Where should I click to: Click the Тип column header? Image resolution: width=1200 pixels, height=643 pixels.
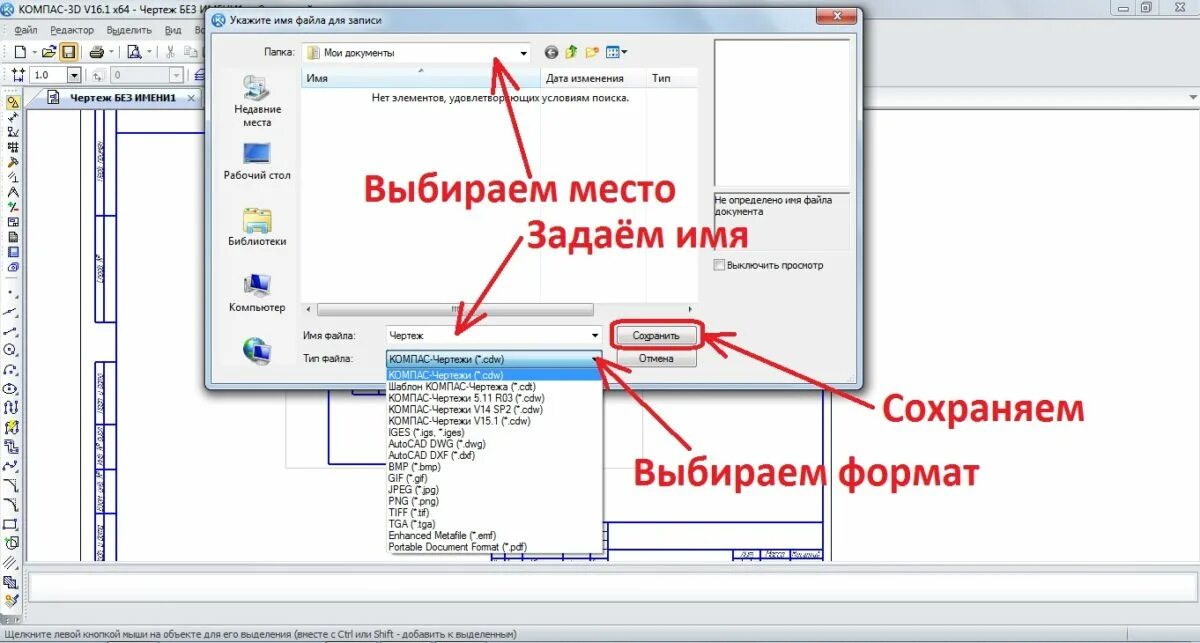(x=671, y=78)
